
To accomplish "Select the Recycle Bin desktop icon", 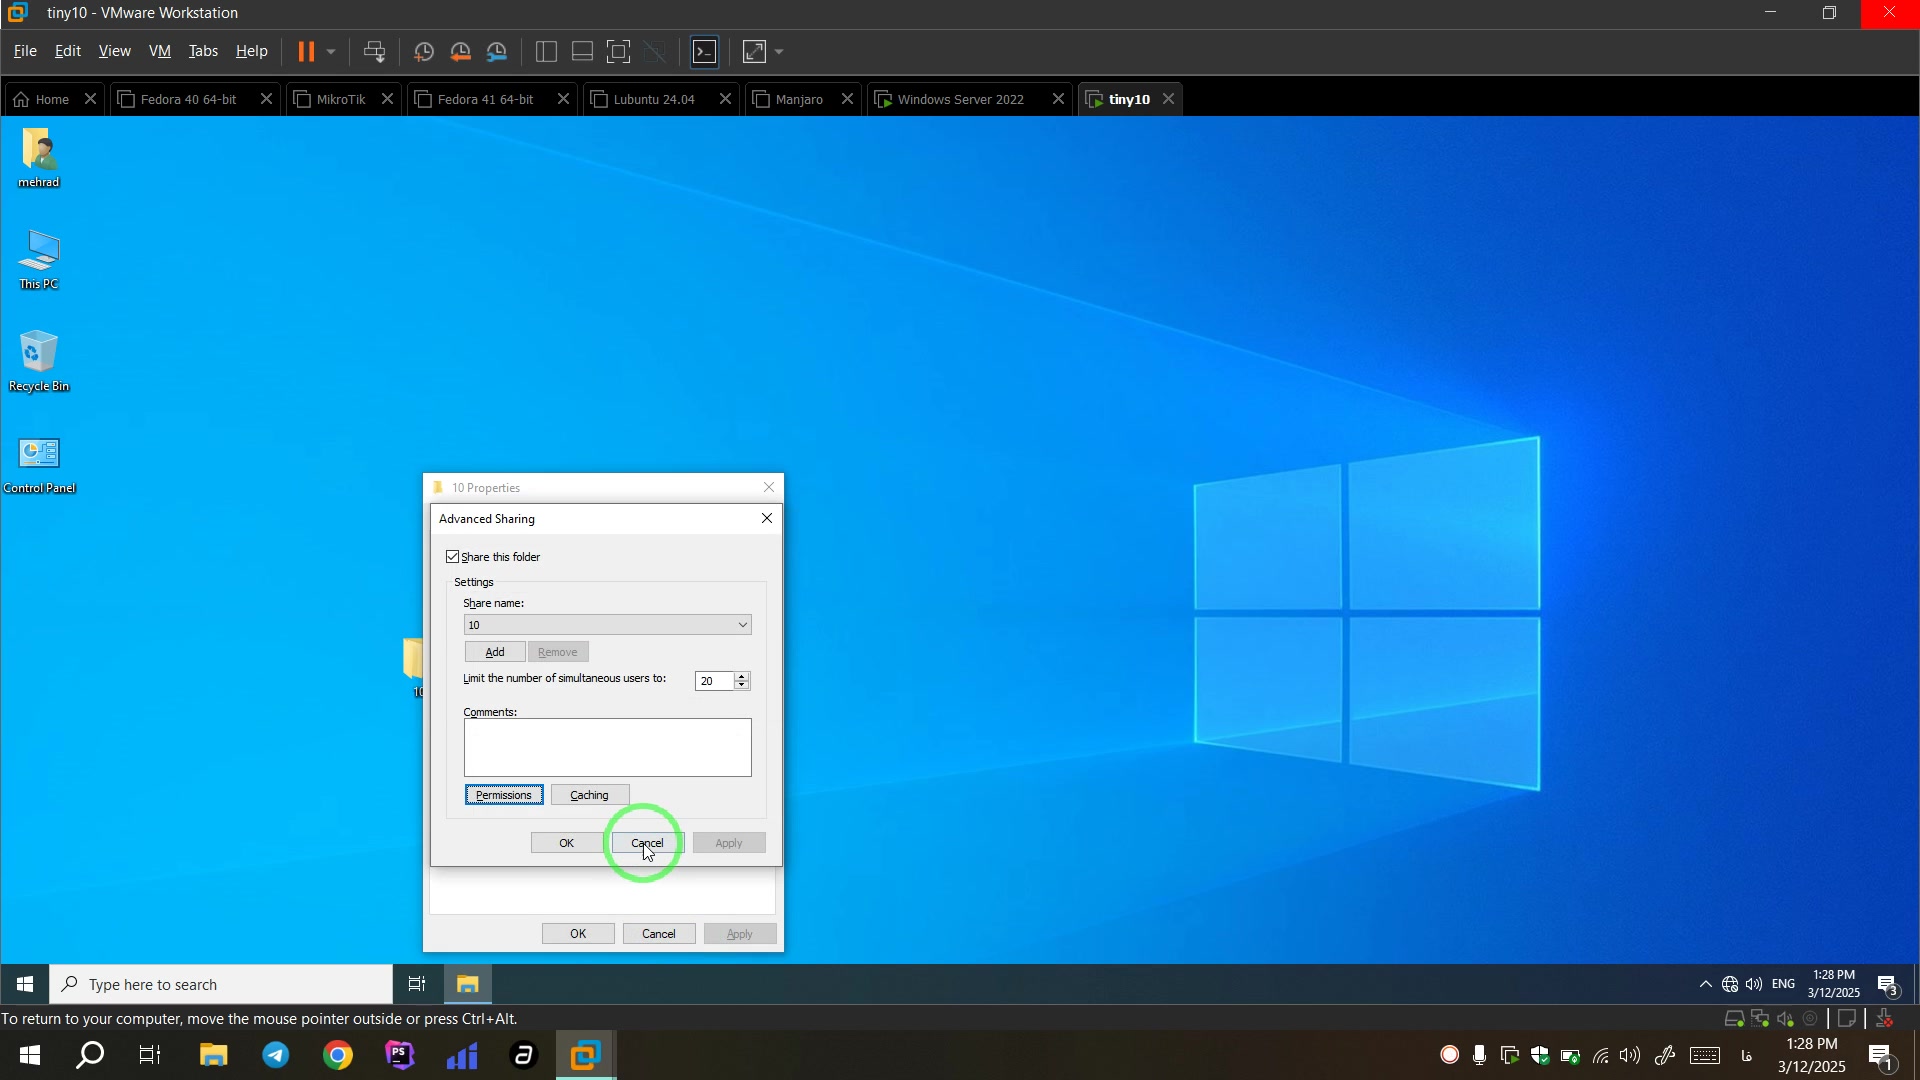I will 39,361.
